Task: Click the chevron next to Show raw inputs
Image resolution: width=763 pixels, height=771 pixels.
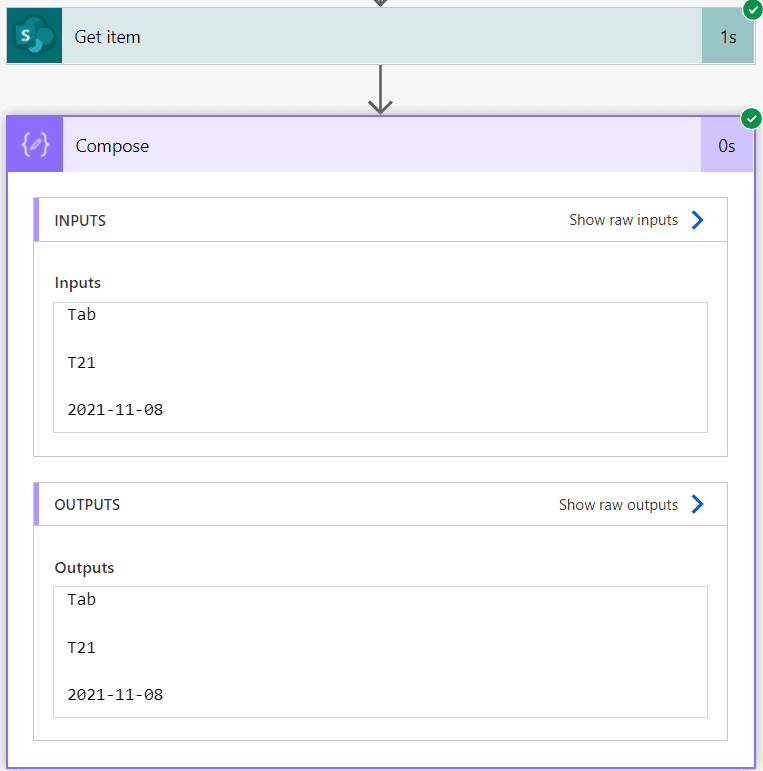Action: 697,220
